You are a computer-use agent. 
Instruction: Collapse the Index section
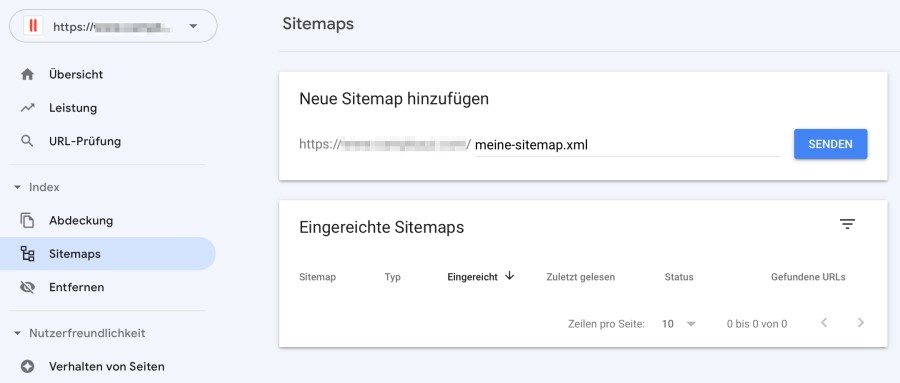click(x=18, y=188)
